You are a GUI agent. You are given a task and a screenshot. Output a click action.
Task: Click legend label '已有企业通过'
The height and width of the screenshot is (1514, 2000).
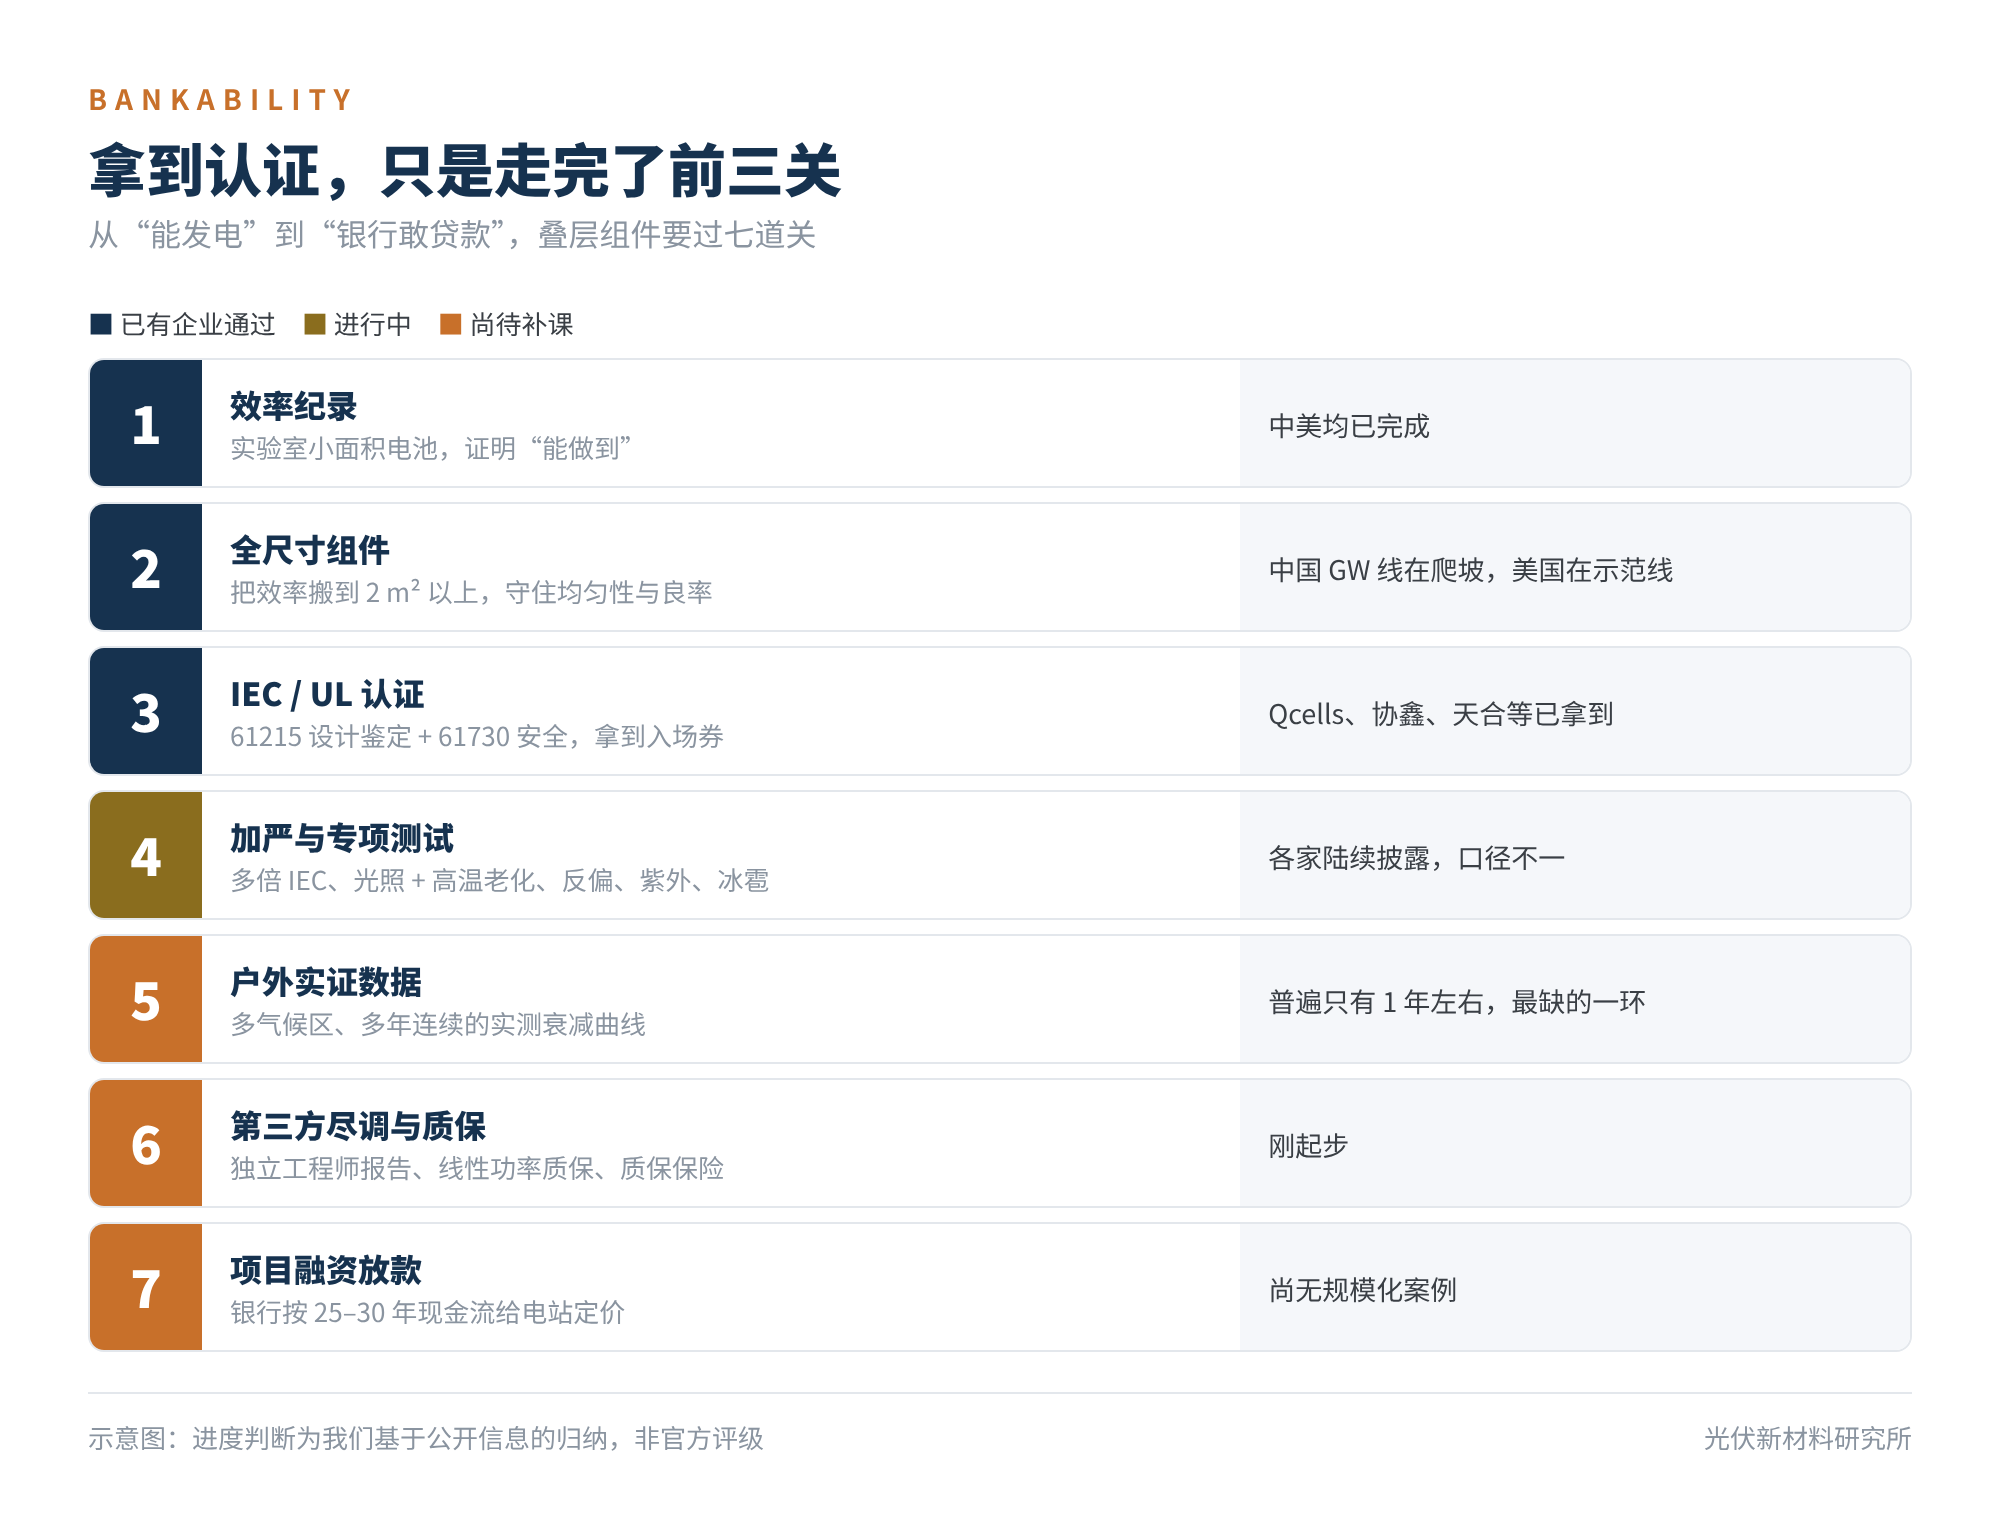click(198, 324)
